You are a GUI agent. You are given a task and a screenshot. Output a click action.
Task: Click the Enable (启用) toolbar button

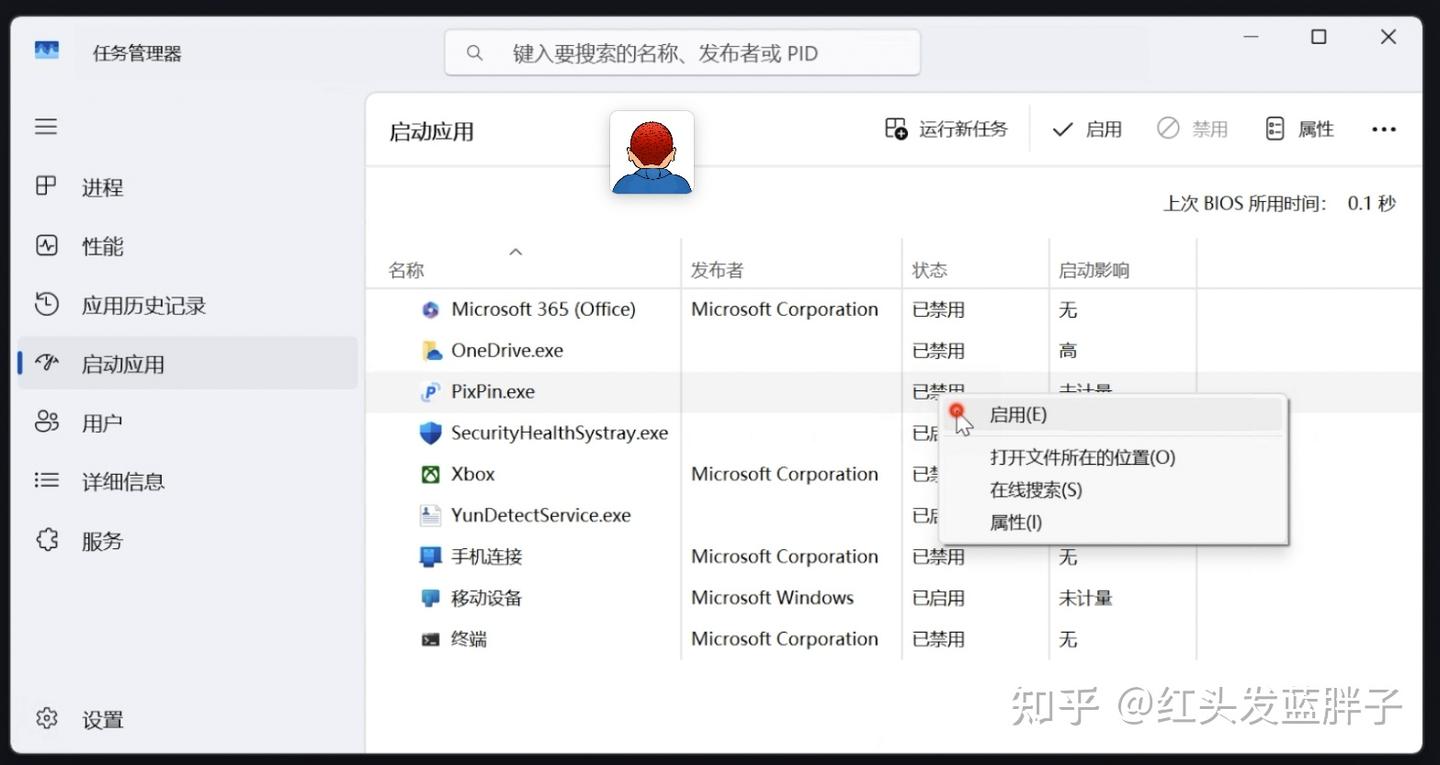pyautogui.click(x=1087, y=129)
